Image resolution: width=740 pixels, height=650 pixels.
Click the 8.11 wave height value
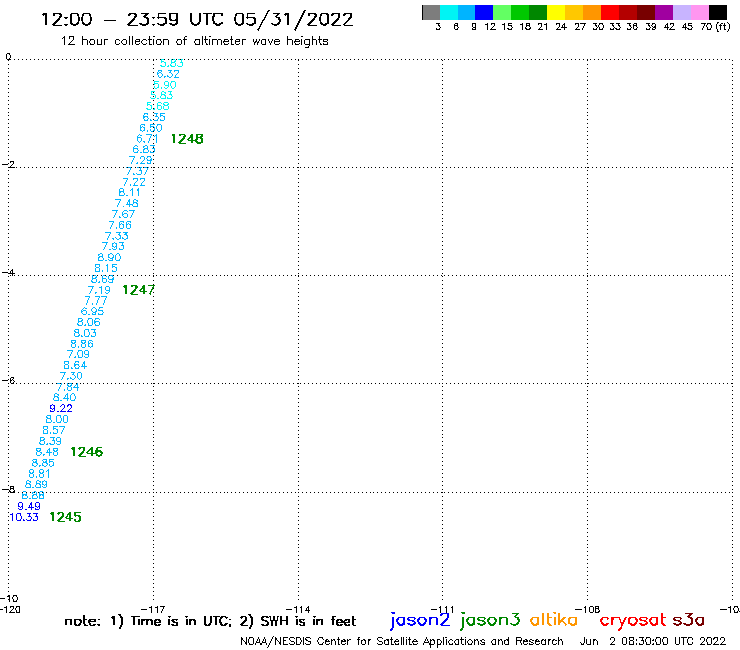(129, 192)
